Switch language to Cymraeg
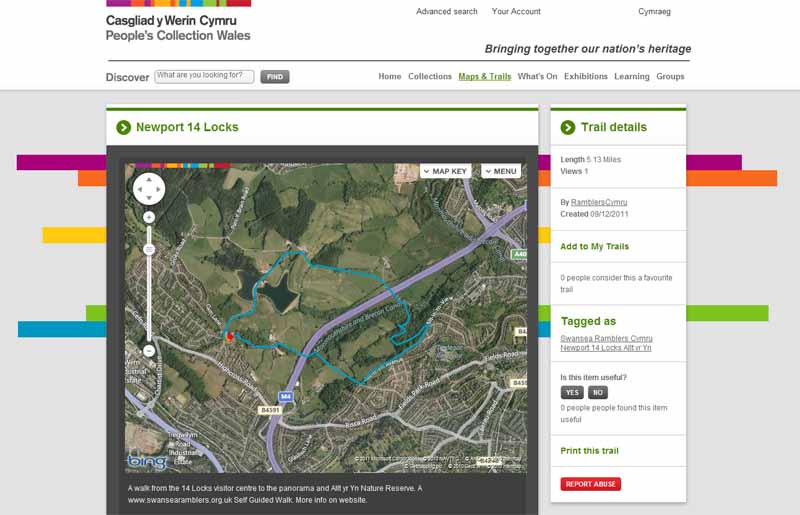The width and height of the screenshot is (800, 515). click(654, 12)
